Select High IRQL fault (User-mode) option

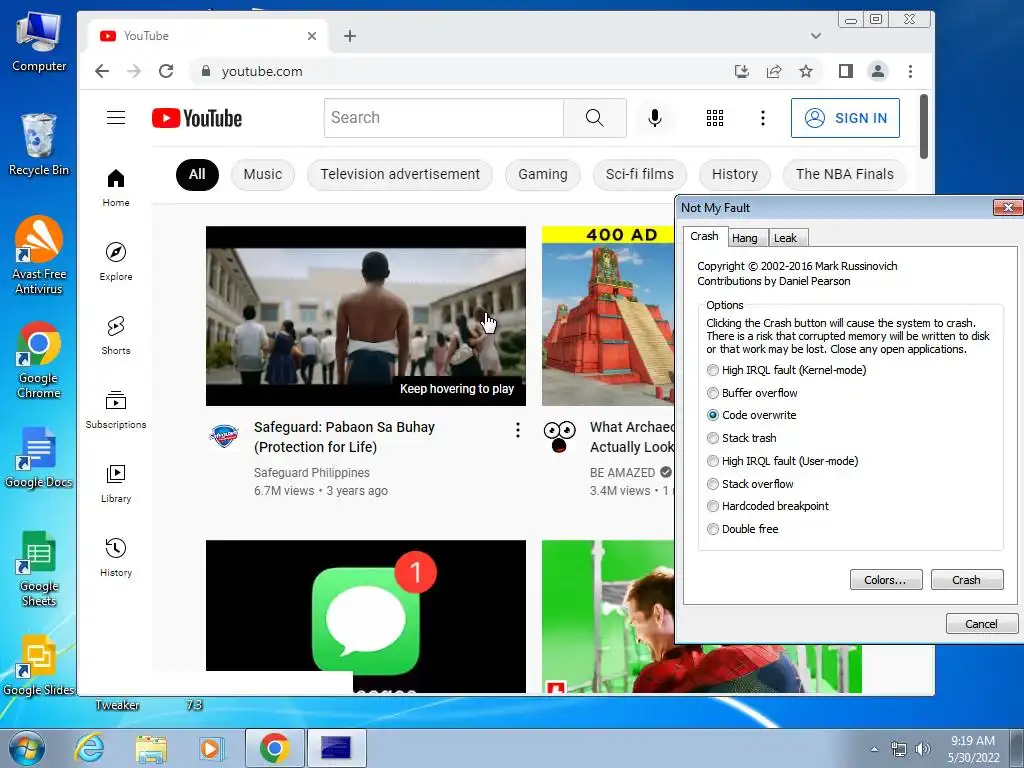click(782, 461)
